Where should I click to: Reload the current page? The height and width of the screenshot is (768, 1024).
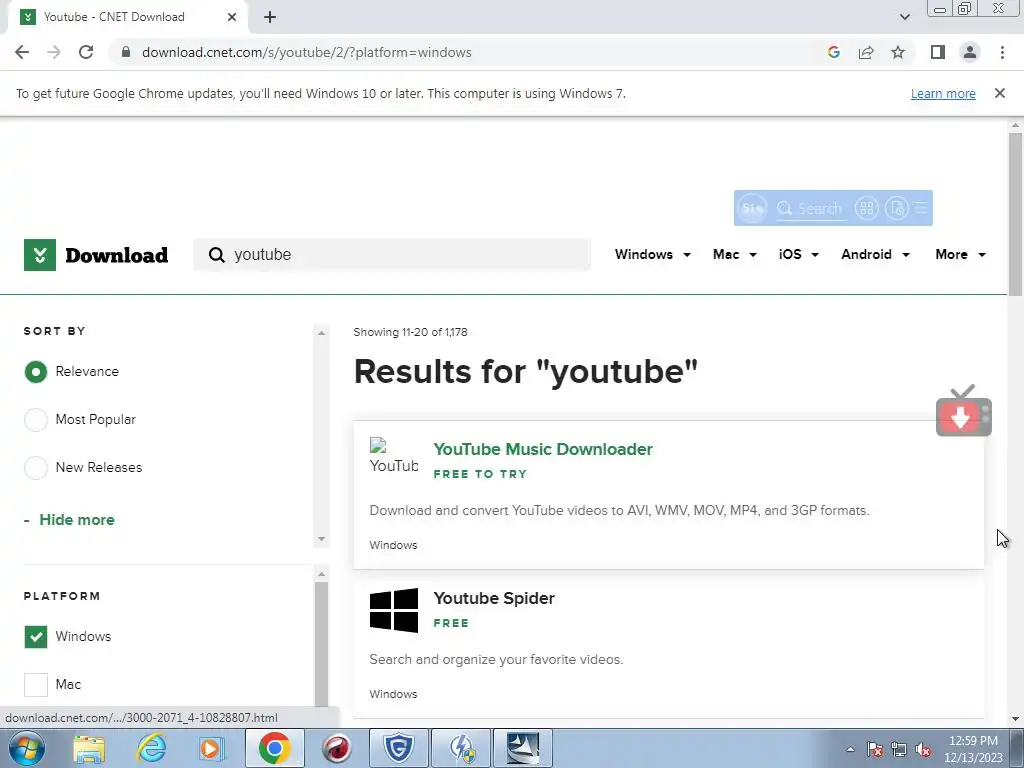coord(86,52)
